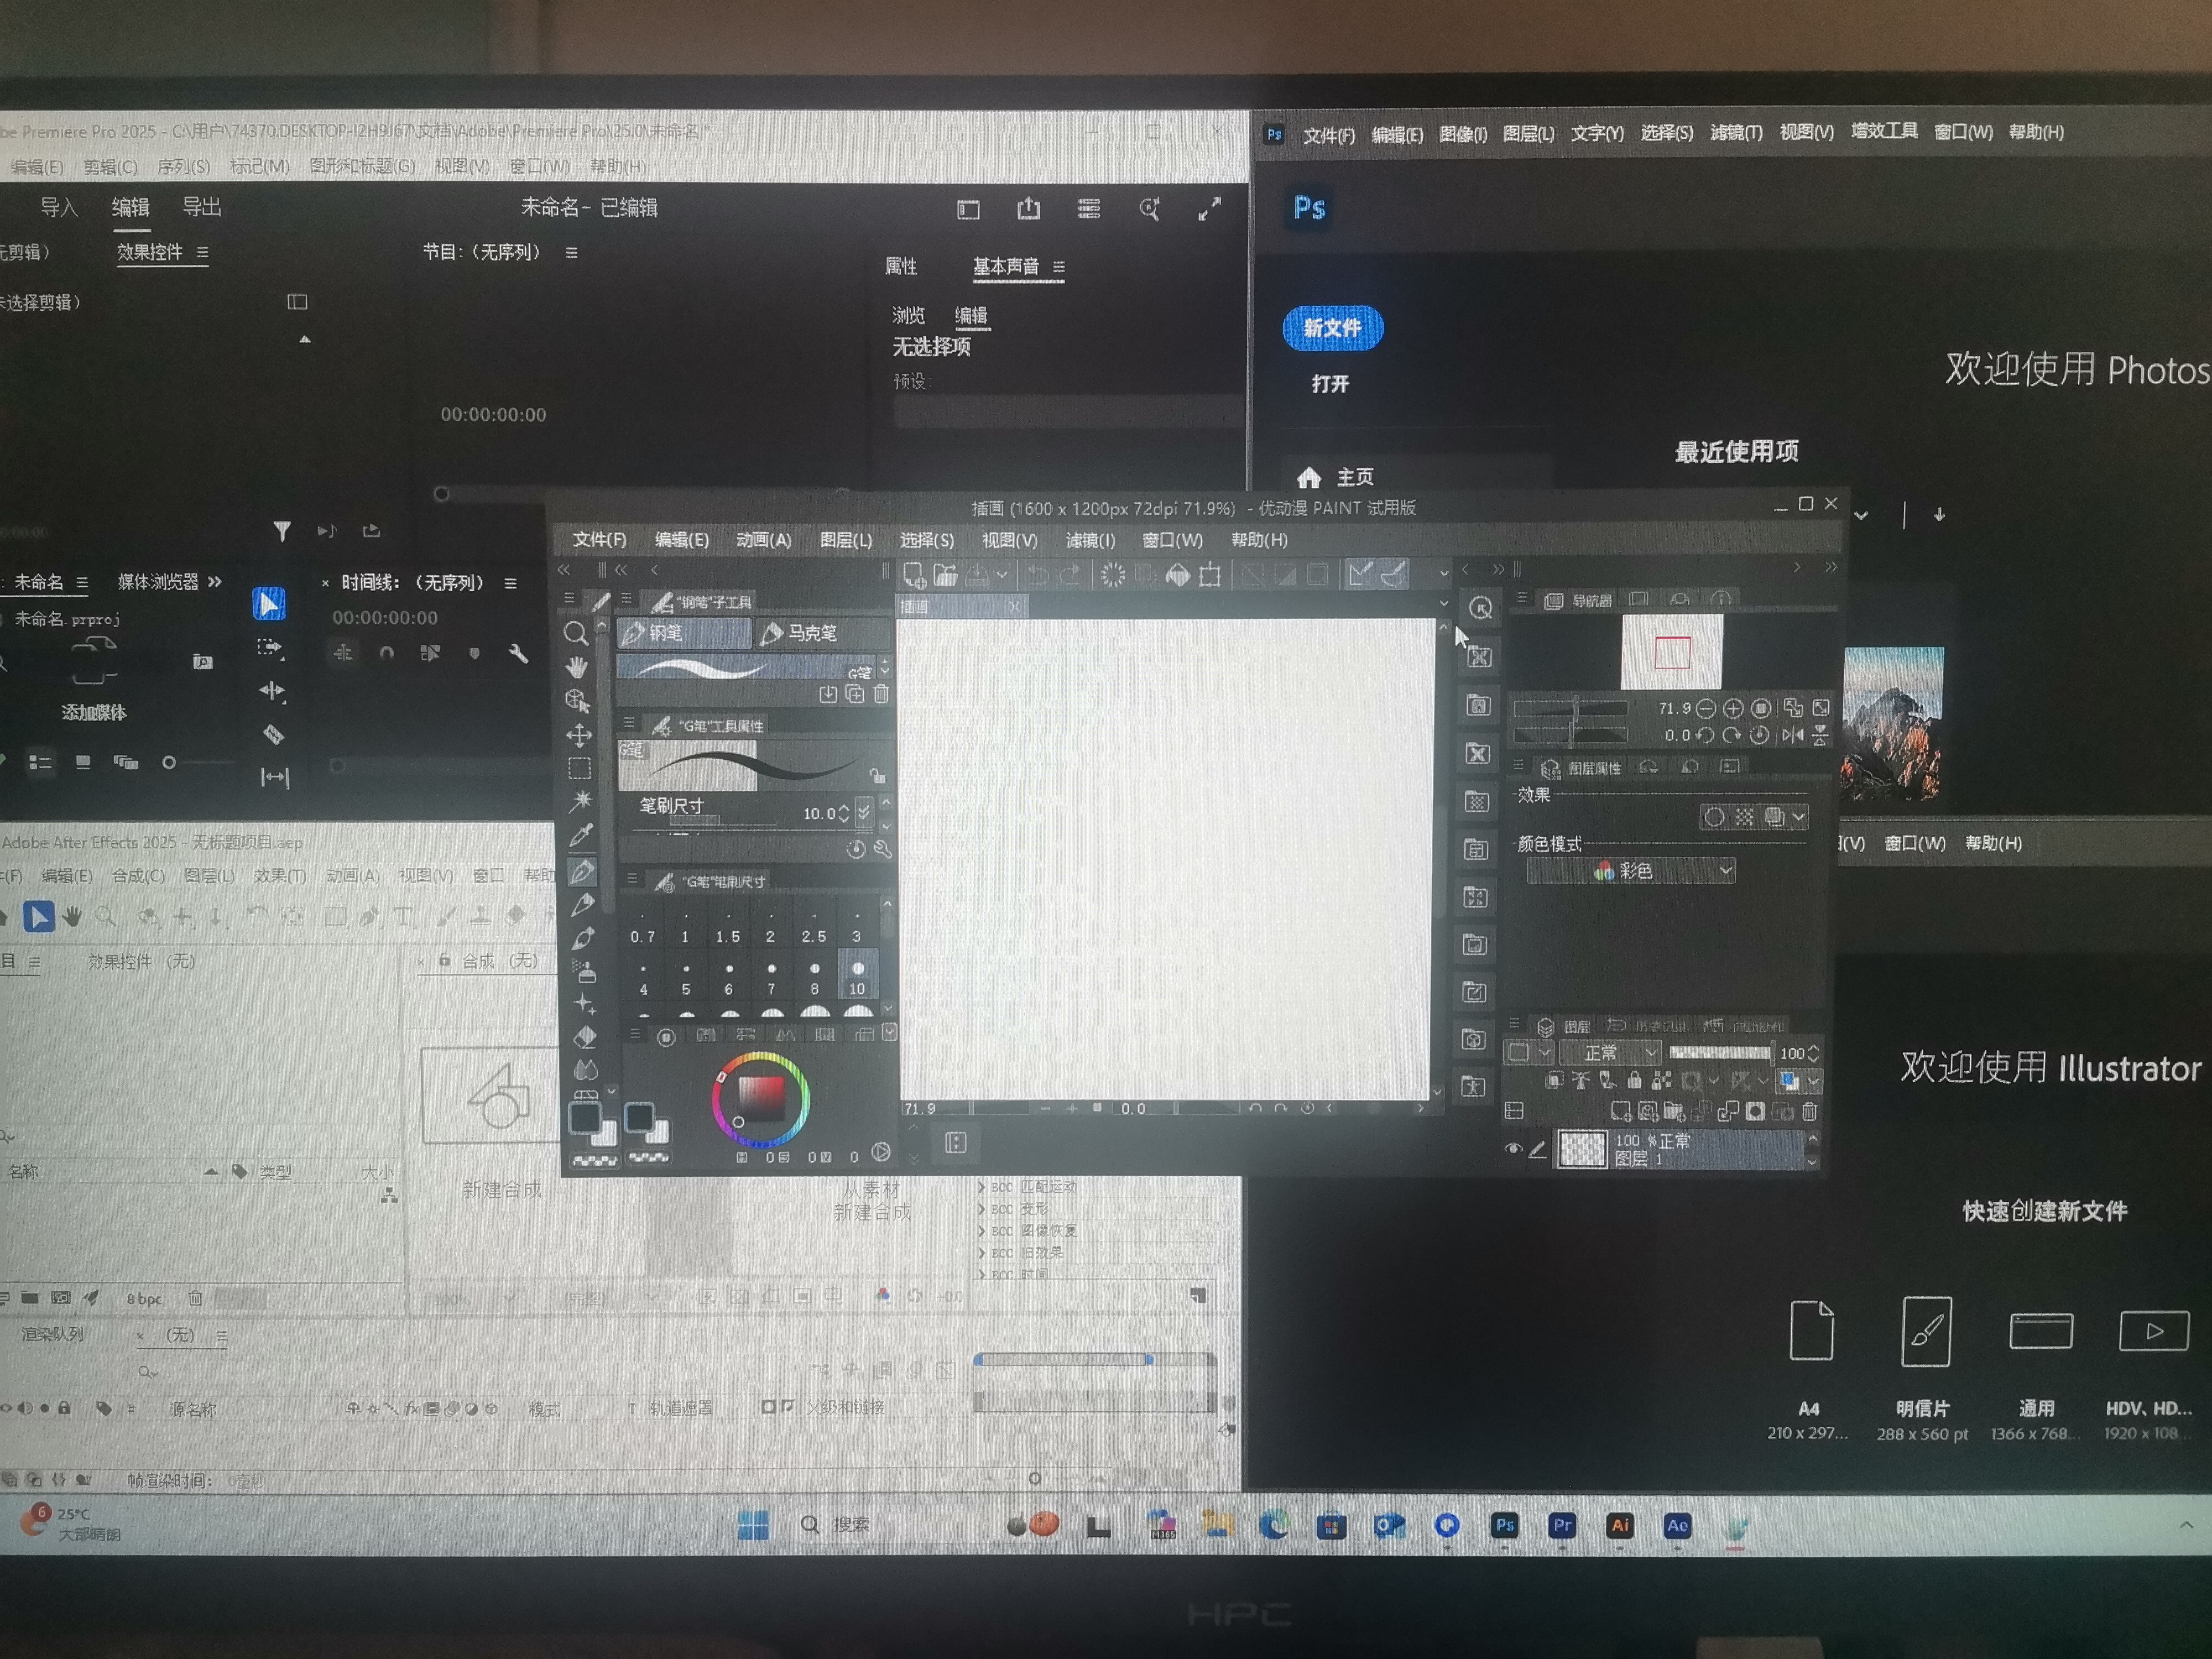The image size is (2212, 1659).
Task: Open the layer effect dropdown arrow
Action: coord(1799,817)
